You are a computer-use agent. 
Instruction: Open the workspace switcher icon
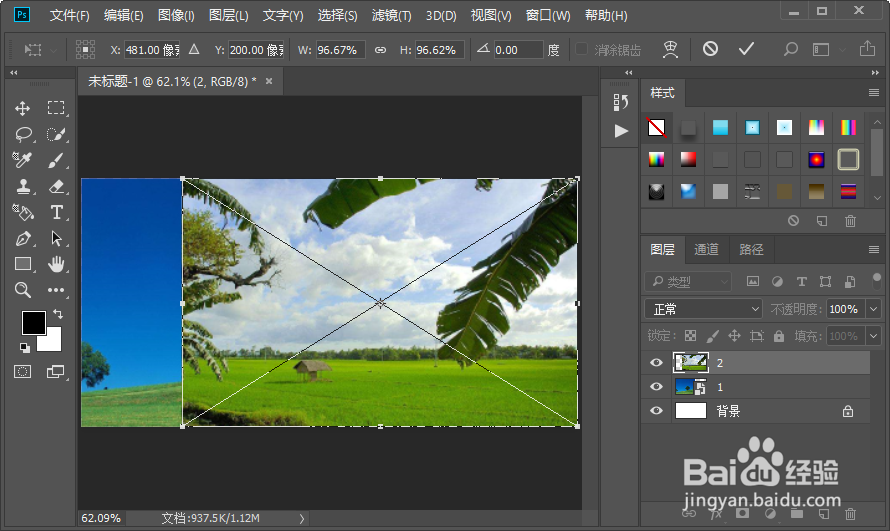[x=821, y=50]
